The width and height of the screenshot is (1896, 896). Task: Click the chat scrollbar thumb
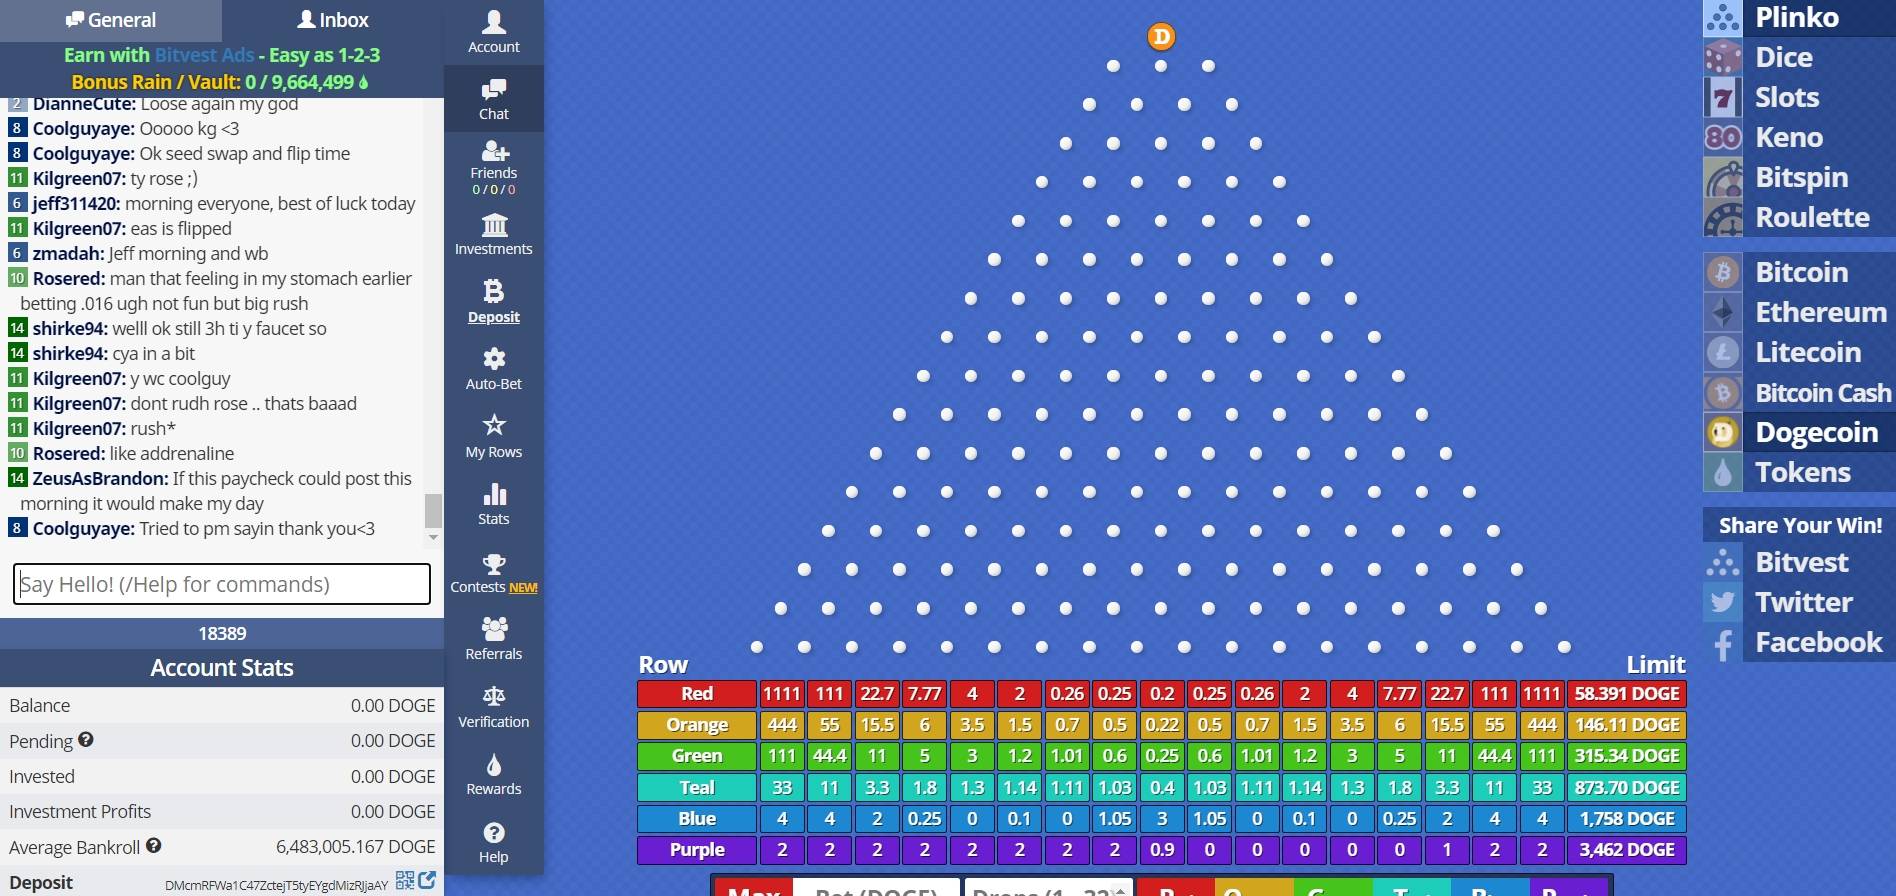[433, 510]
